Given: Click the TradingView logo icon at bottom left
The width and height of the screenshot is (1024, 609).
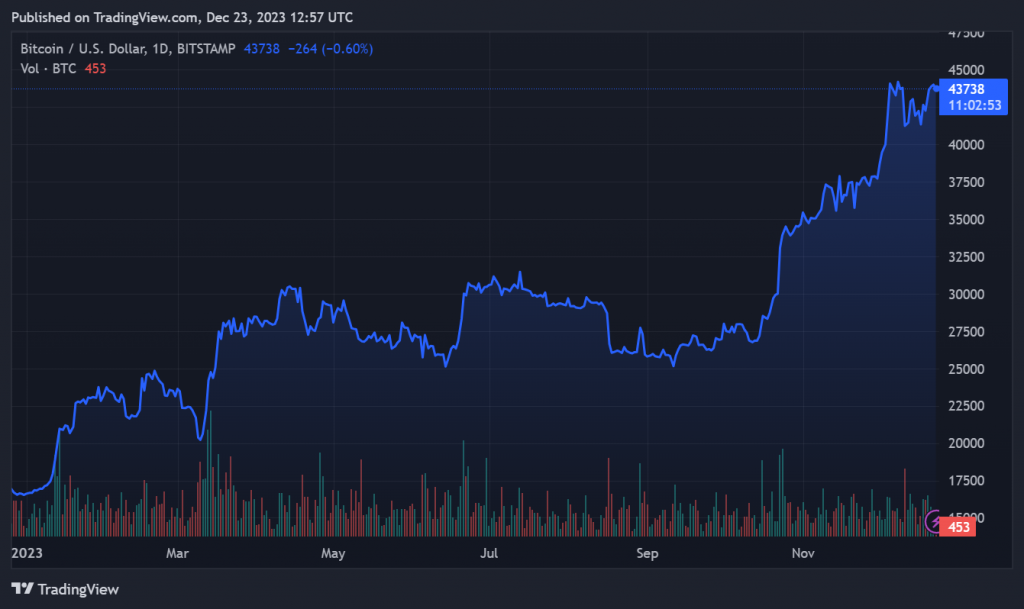Looking at the screenshot, I should (x=21, y=589).
